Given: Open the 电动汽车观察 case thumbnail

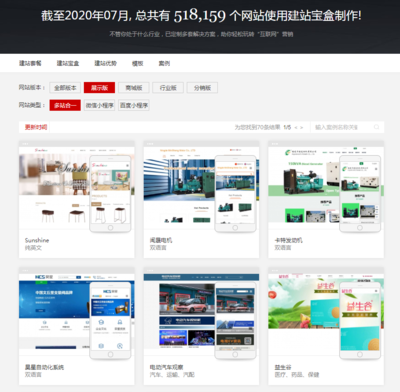Looking at the screenshot, I should [201, 314].
